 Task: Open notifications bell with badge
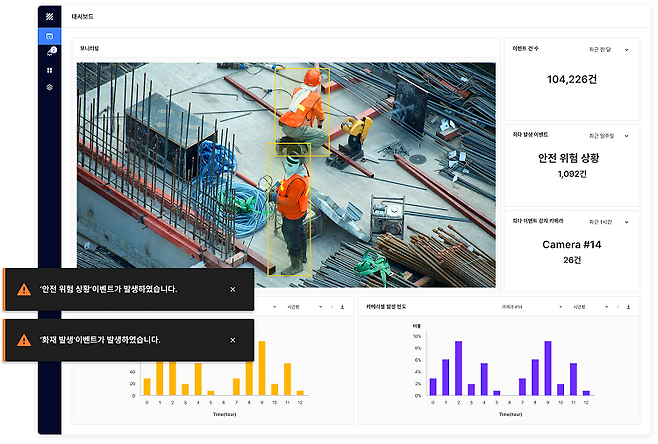(49, 53)
